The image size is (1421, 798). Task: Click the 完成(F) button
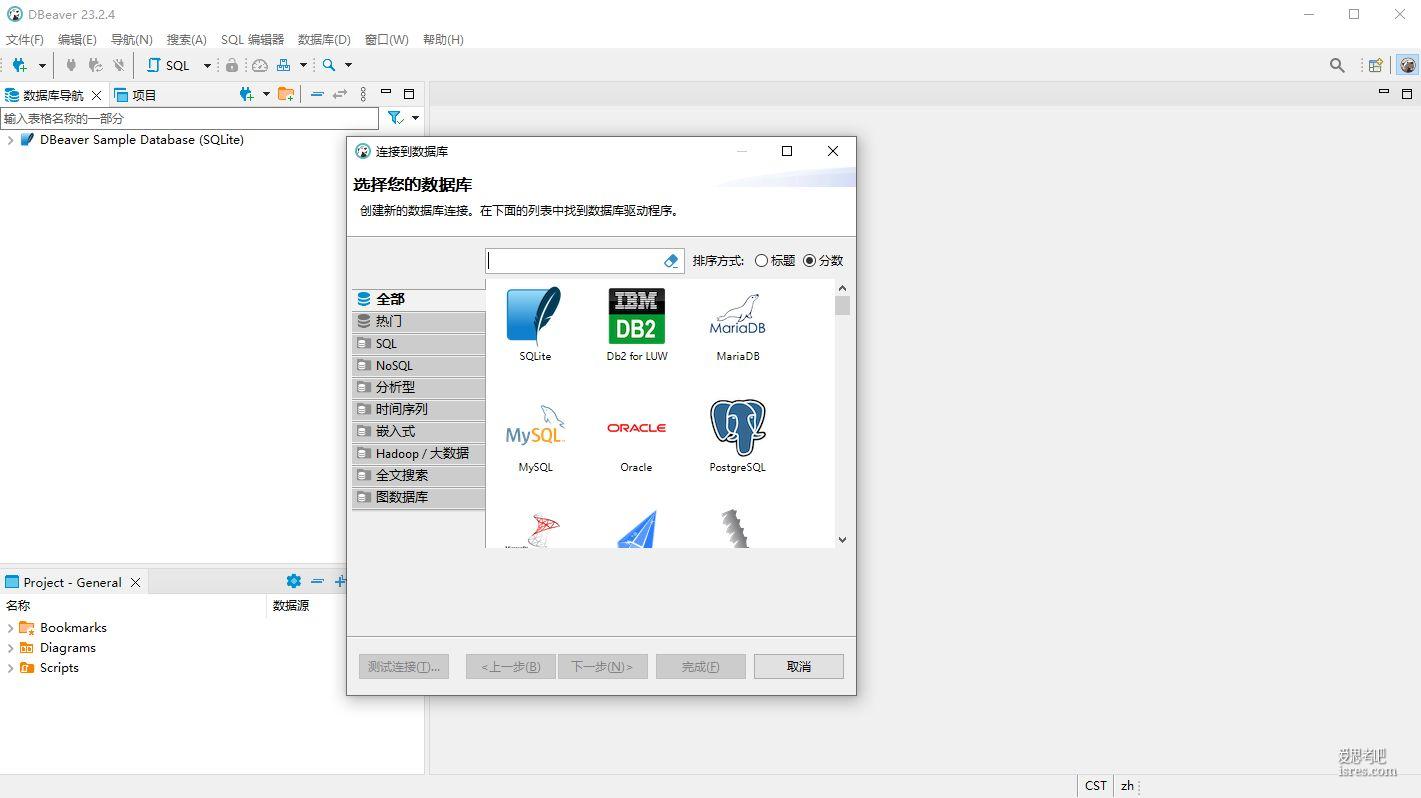click(x=701, y=667)
